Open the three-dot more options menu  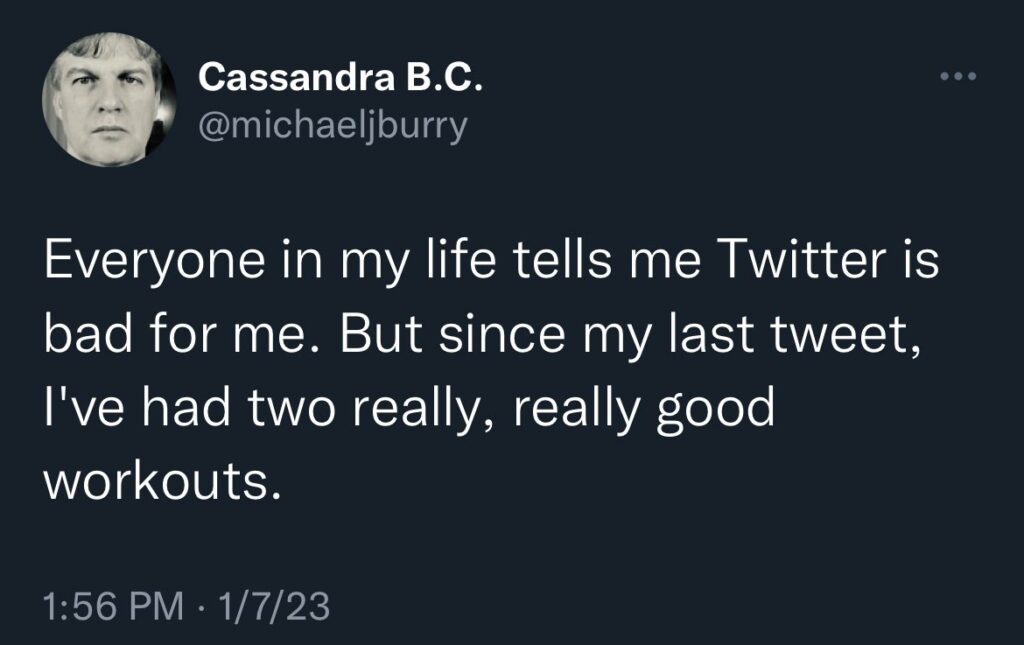tap(957, 77)
